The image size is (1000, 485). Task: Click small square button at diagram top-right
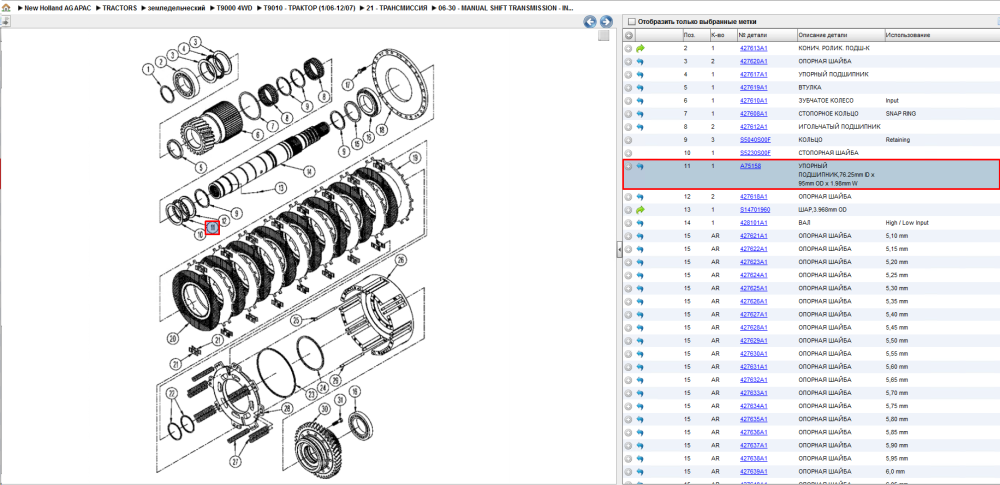603,36
